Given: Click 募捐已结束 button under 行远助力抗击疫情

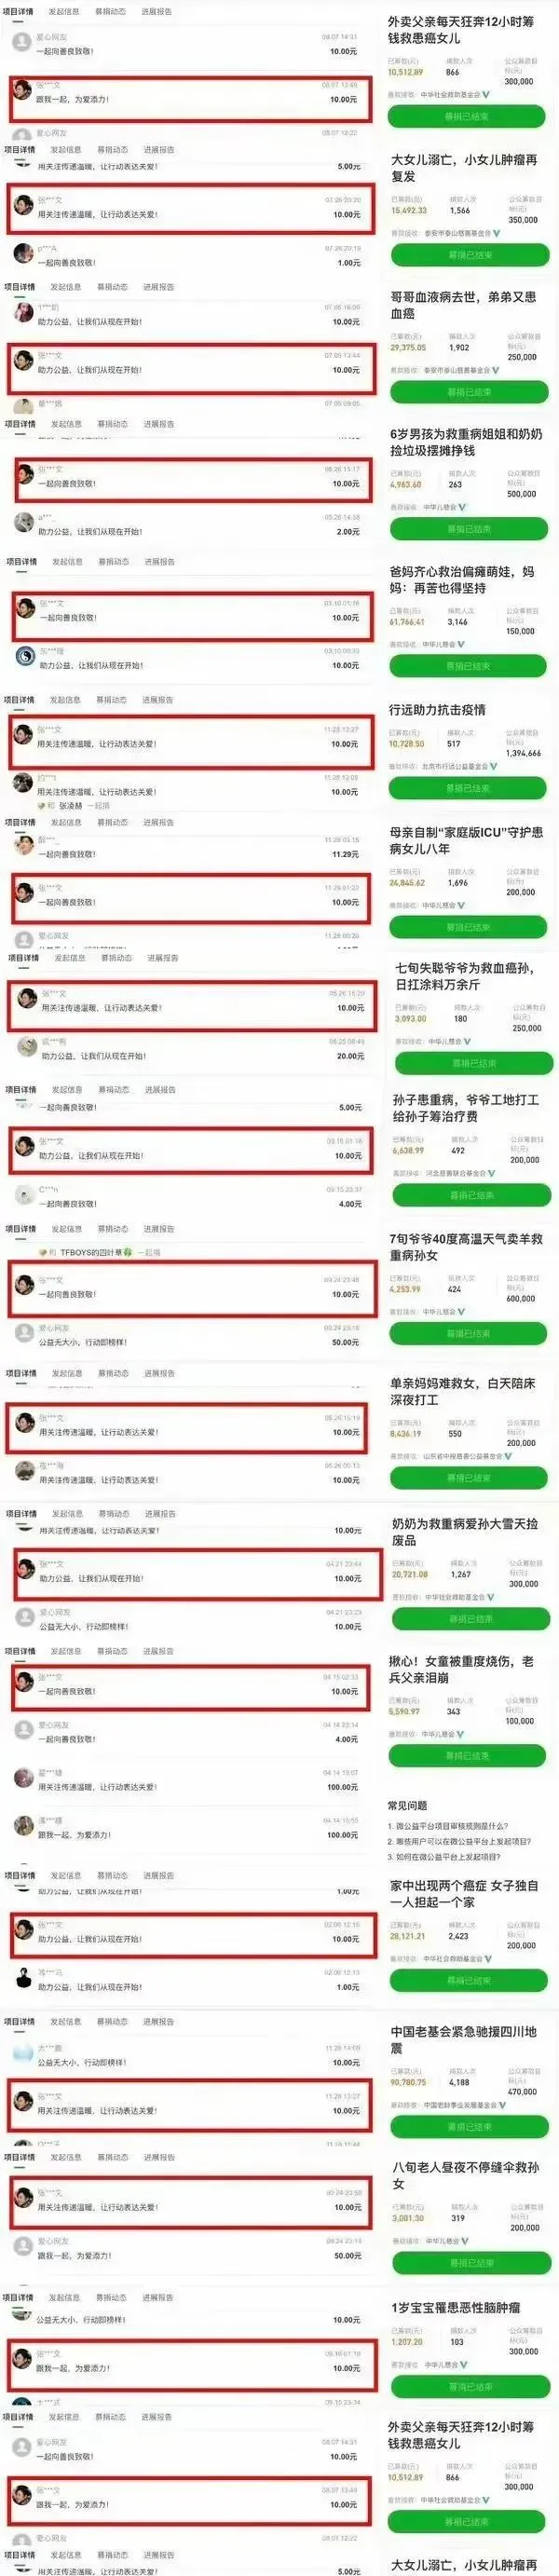Looking at the screenshot, I should click(467, 788).
